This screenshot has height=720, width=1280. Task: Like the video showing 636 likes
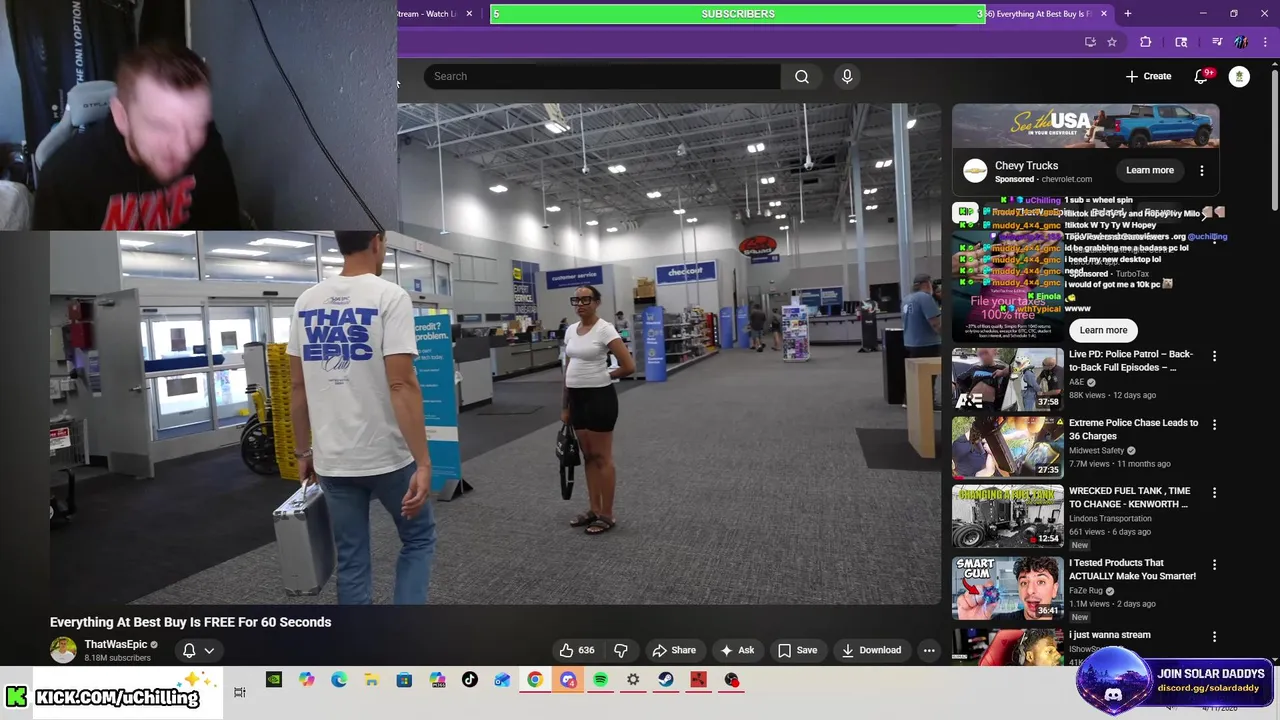[x=577, y=650]
